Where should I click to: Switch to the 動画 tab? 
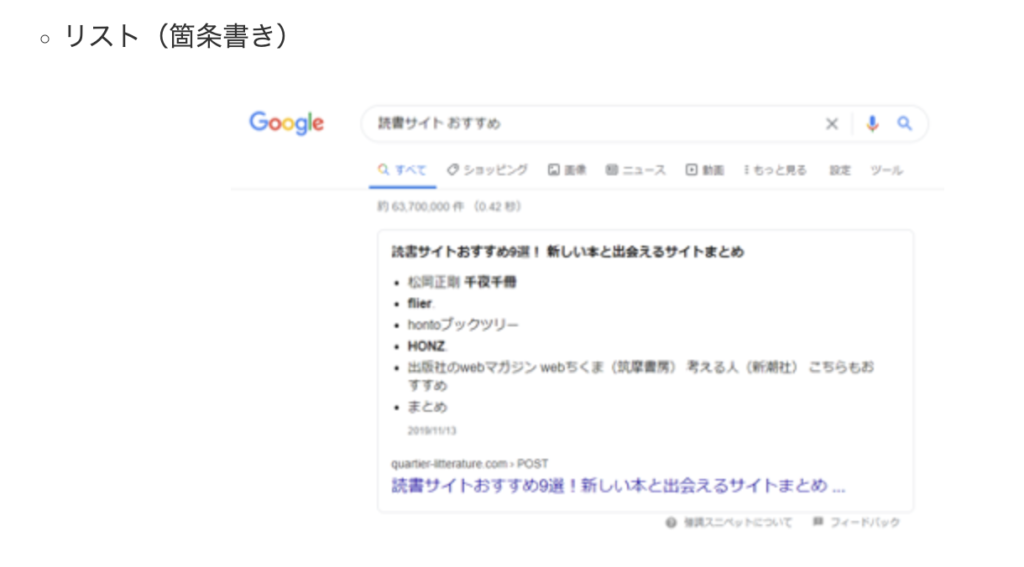pos(705,170)
